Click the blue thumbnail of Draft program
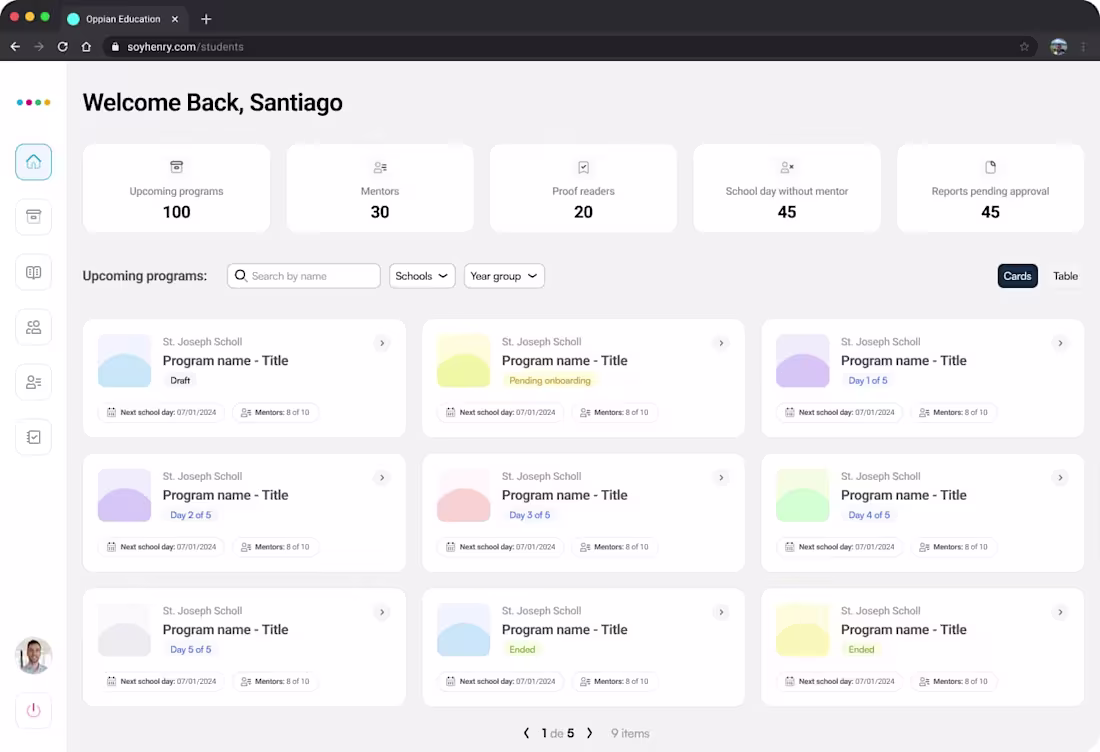The height and width of the screenshot is (752, 1100). pyautogui.click(x=124, y=361)
